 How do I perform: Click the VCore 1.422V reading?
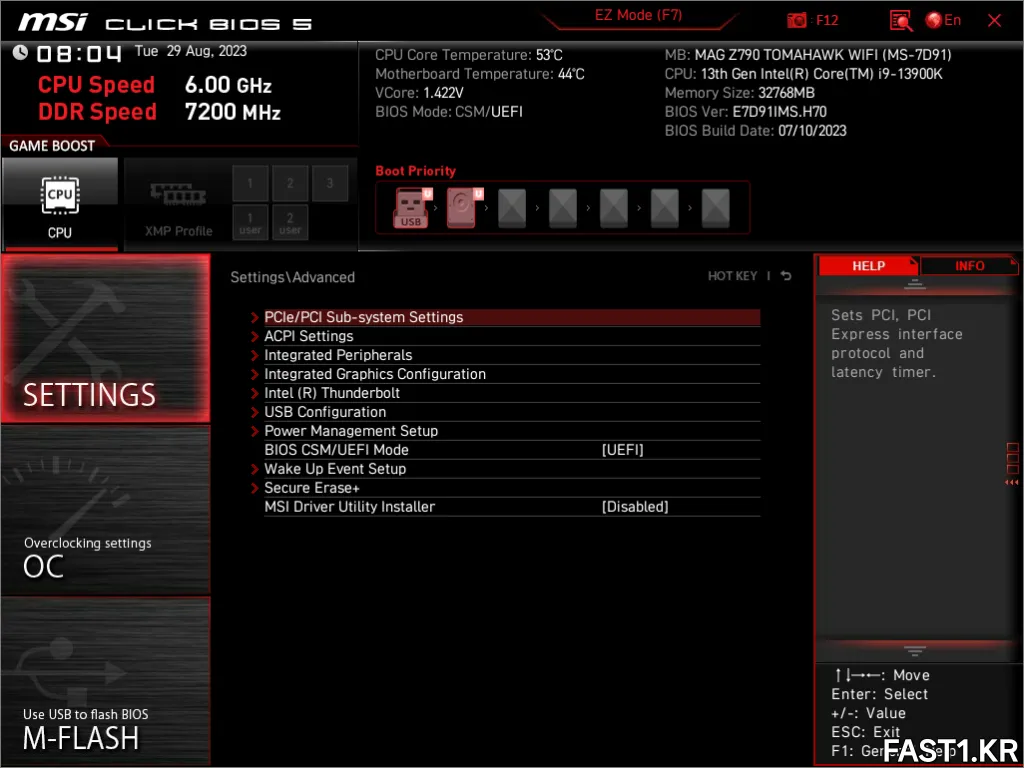point(419,93)
